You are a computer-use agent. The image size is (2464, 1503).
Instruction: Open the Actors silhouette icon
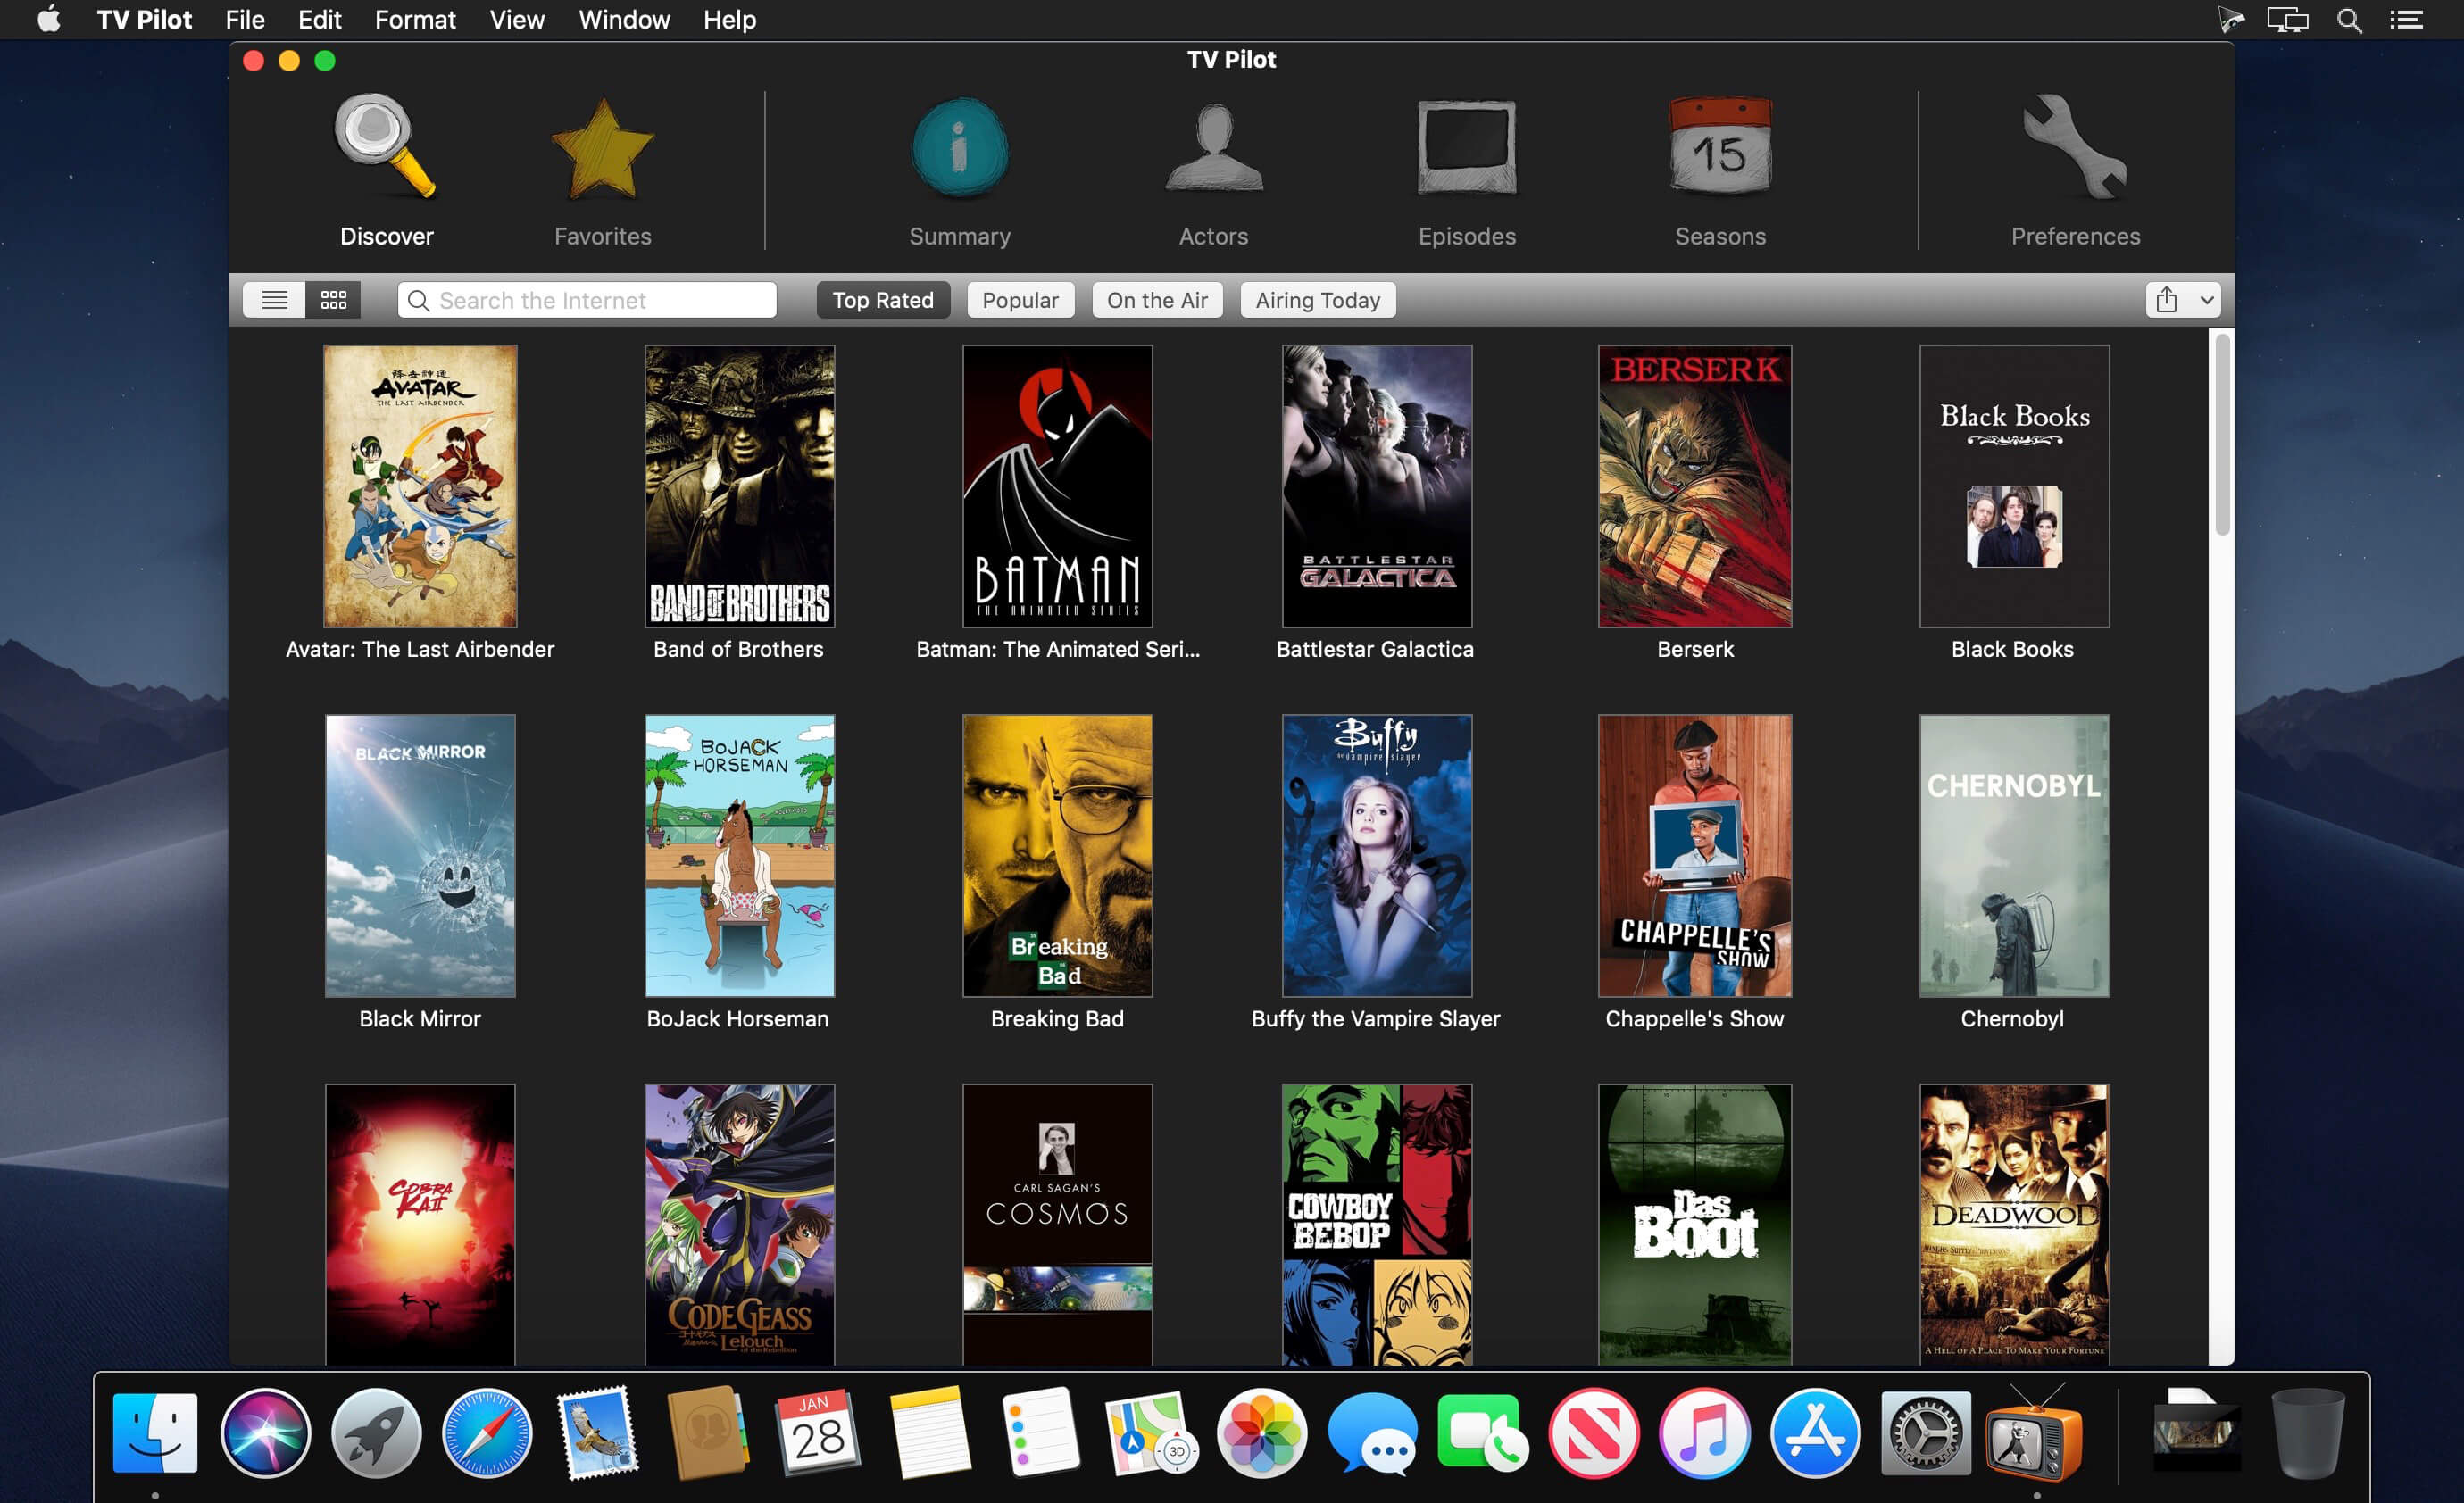point(1213,150)
